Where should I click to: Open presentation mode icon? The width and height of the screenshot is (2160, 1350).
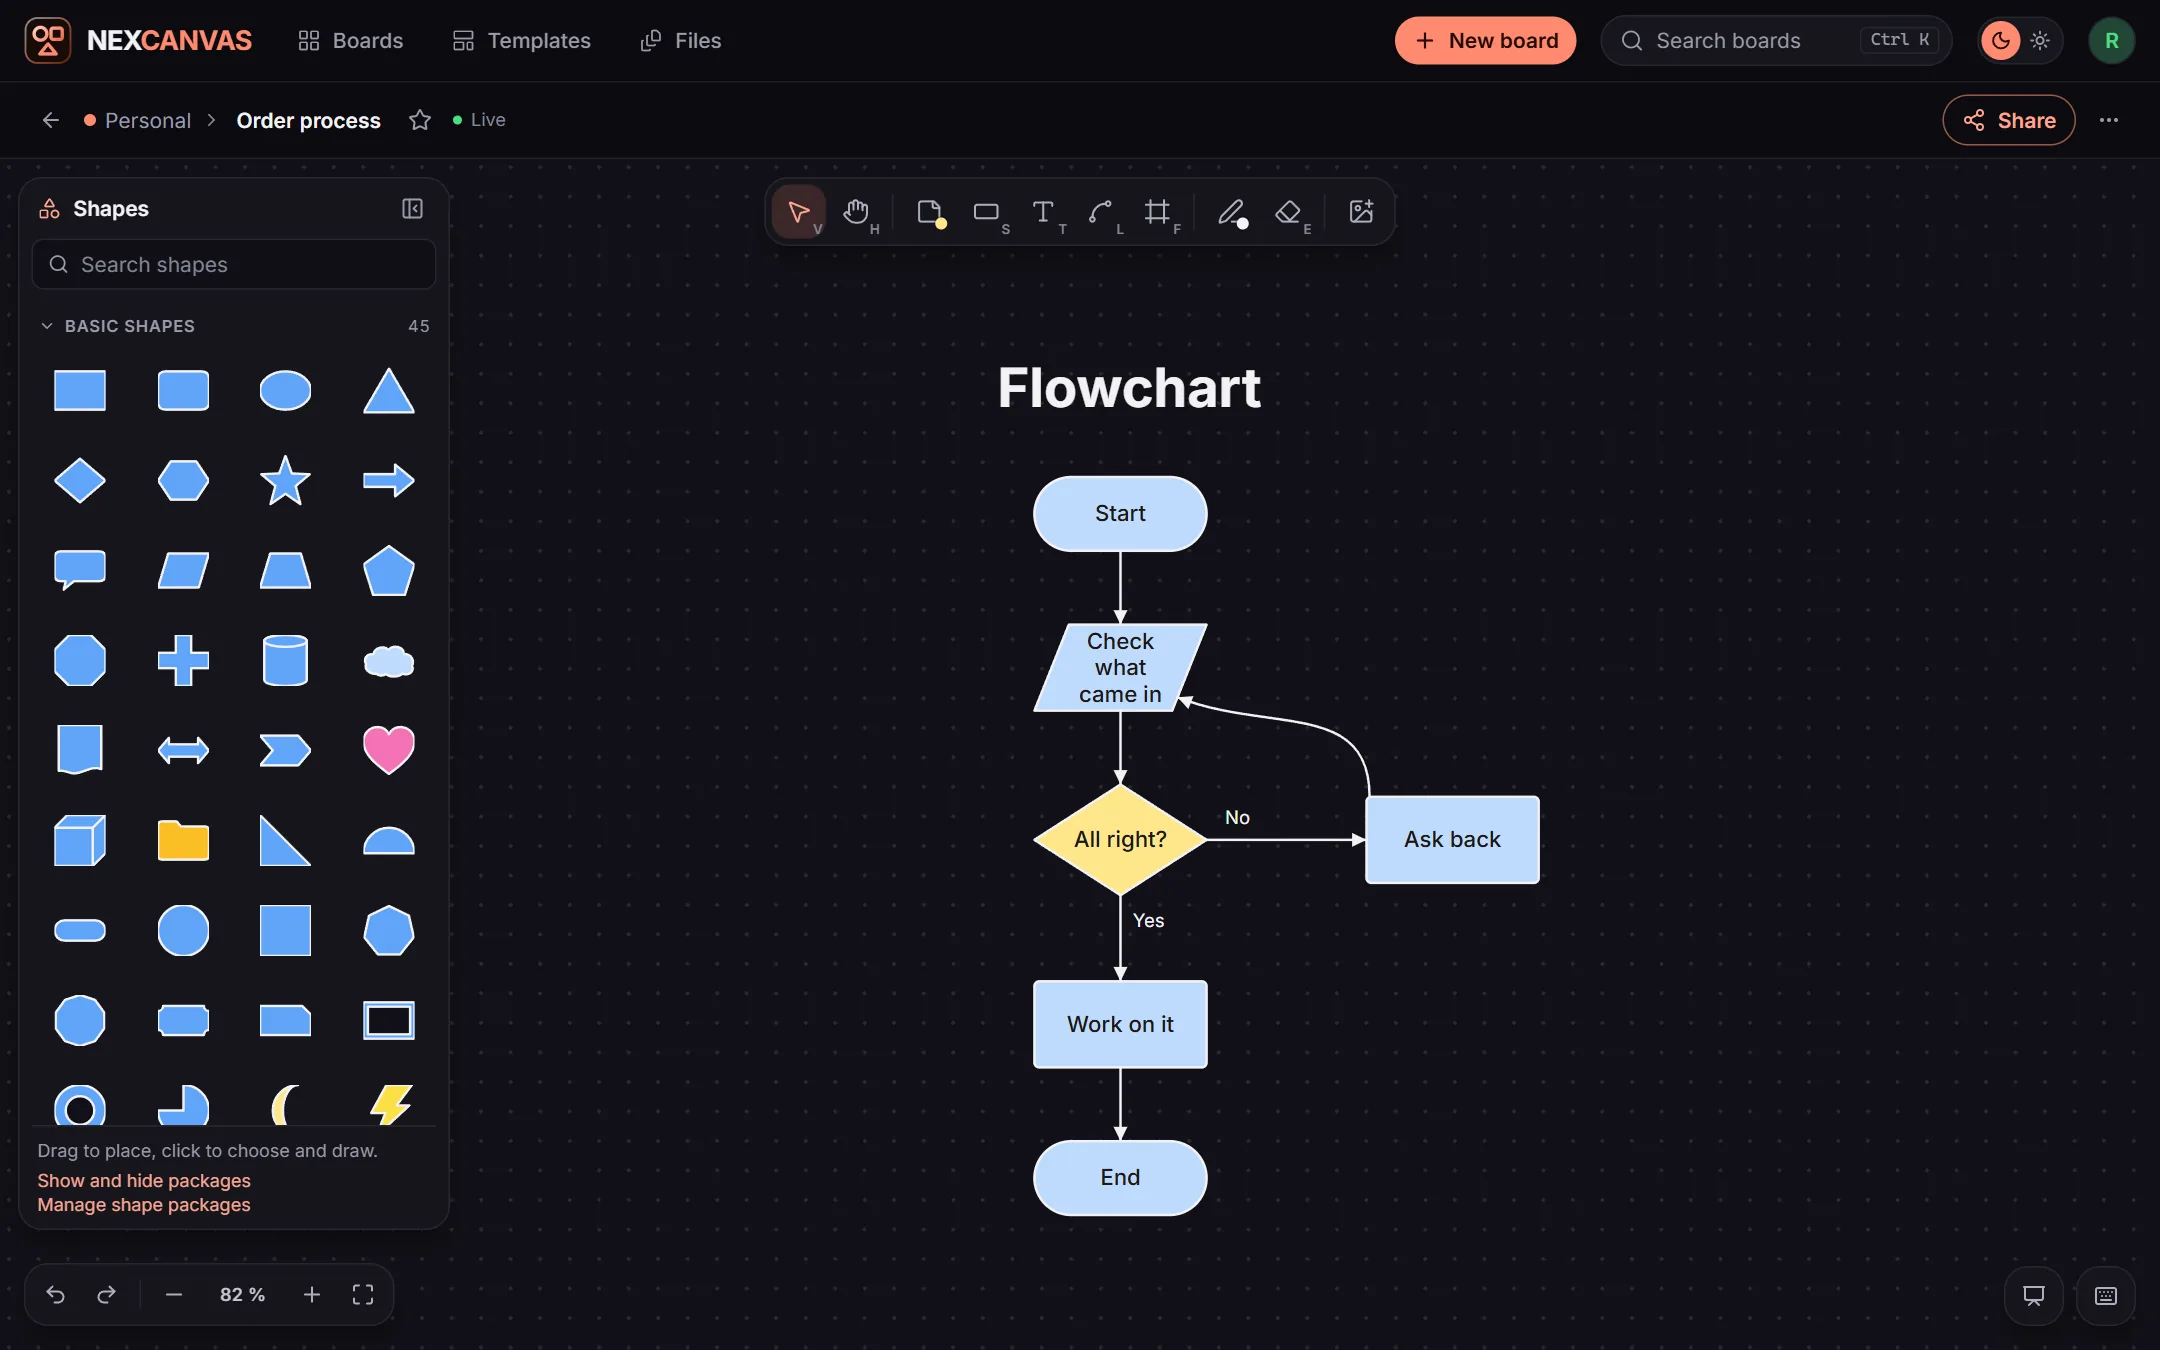tap(2034, 1295)
